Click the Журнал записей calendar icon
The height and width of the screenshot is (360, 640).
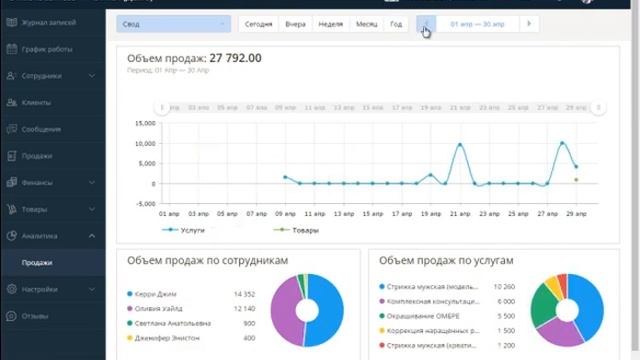(12, 22)
